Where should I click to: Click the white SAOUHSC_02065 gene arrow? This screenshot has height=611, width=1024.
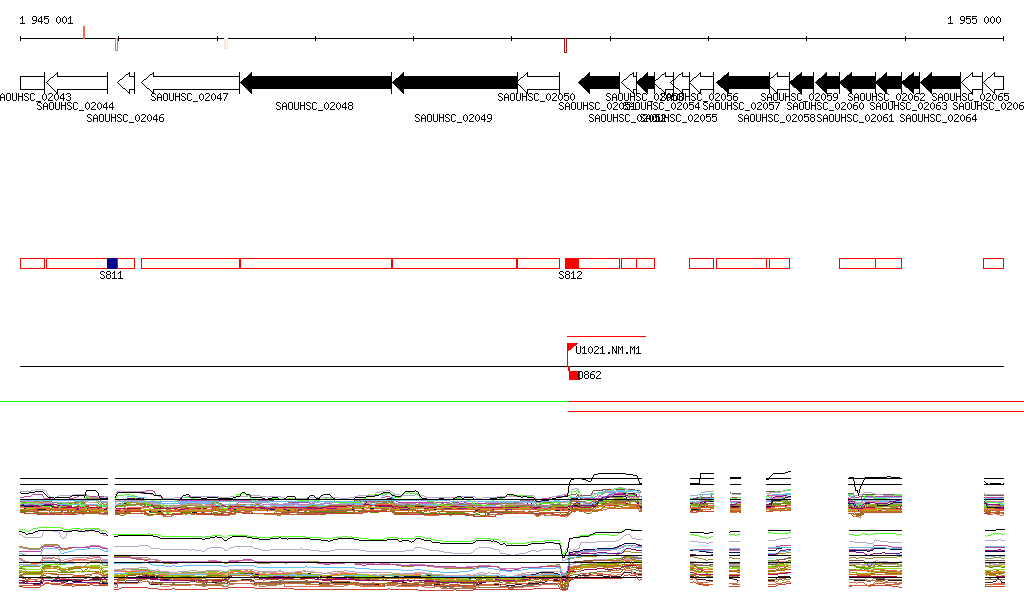click(972, 83)
